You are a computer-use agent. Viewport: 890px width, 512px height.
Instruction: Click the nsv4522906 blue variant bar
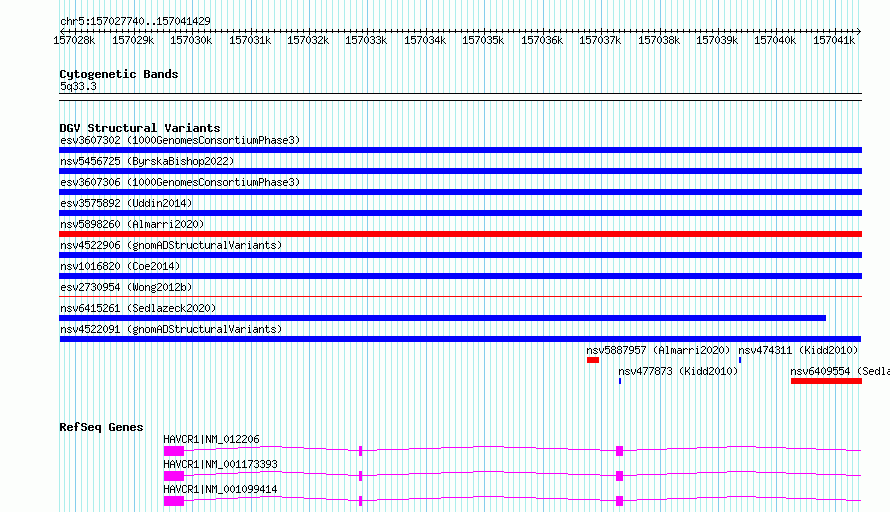coord(460,255)
